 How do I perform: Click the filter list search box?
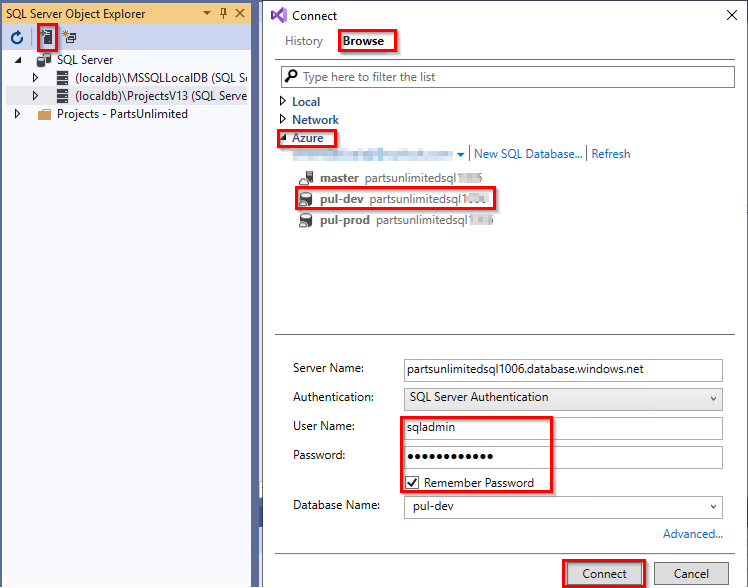[508, 77]
